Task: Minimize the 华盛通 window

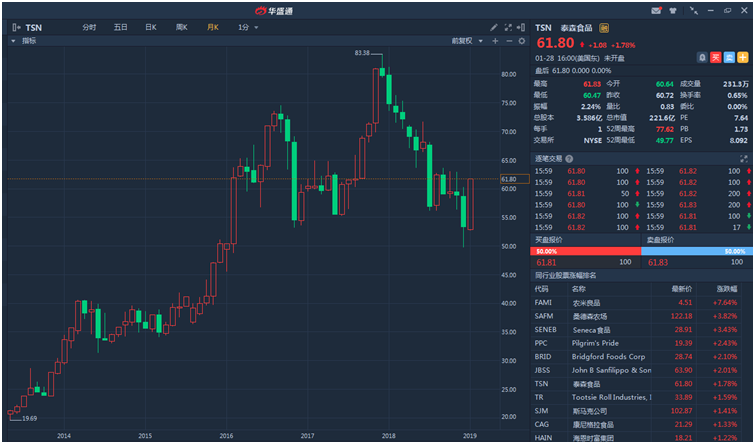Action: 711,11
